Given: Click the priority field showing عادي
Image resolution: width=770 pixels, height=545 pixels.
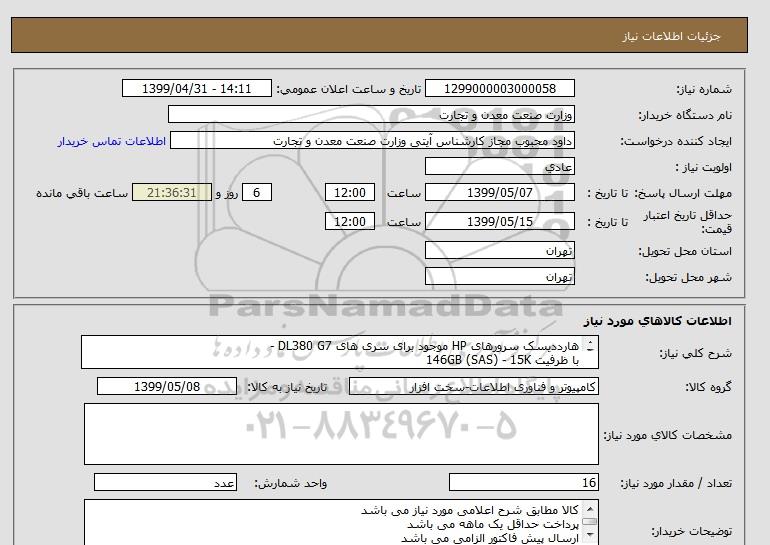Looking at the screenshot, I should click(499, 166).
